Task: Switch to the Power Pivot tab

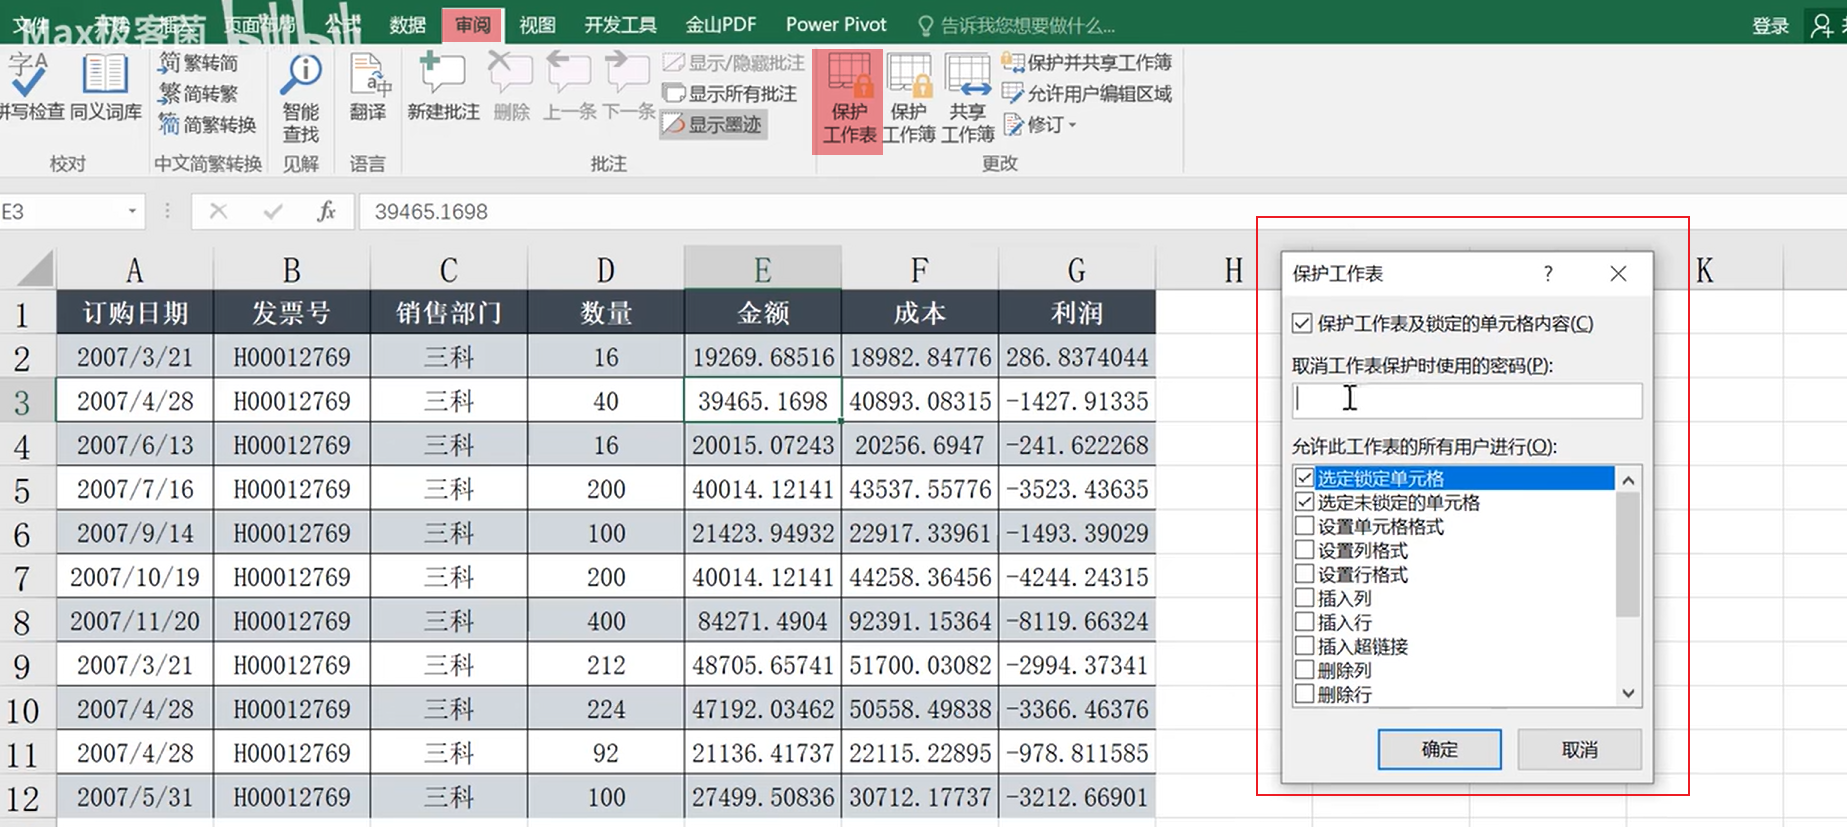Action: click(836, 25)
